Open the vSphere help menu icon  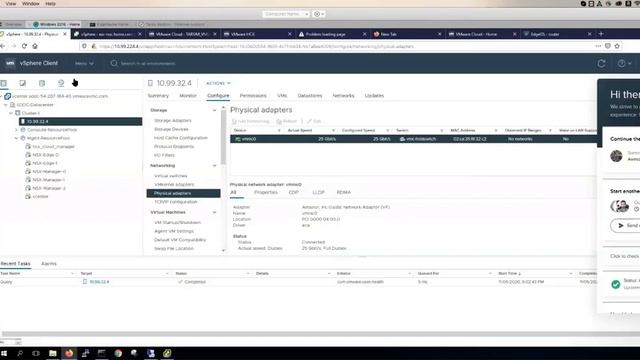pyautogui.click(x=622, y=63)
